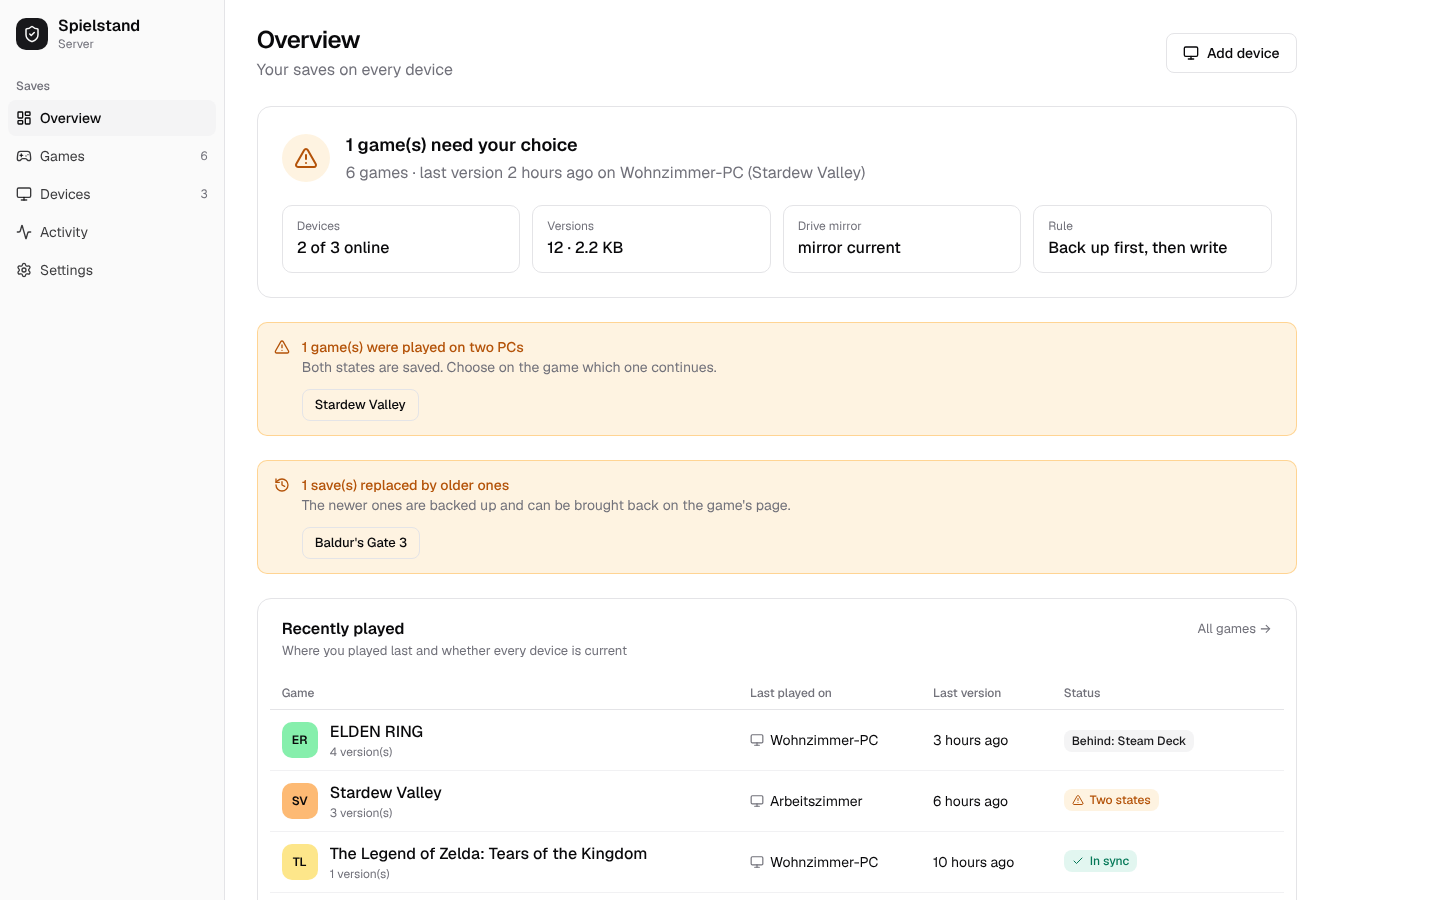Click the 'Back up first, then write' rule card
The image size is (1440, 900).
tap(1152, 239)
